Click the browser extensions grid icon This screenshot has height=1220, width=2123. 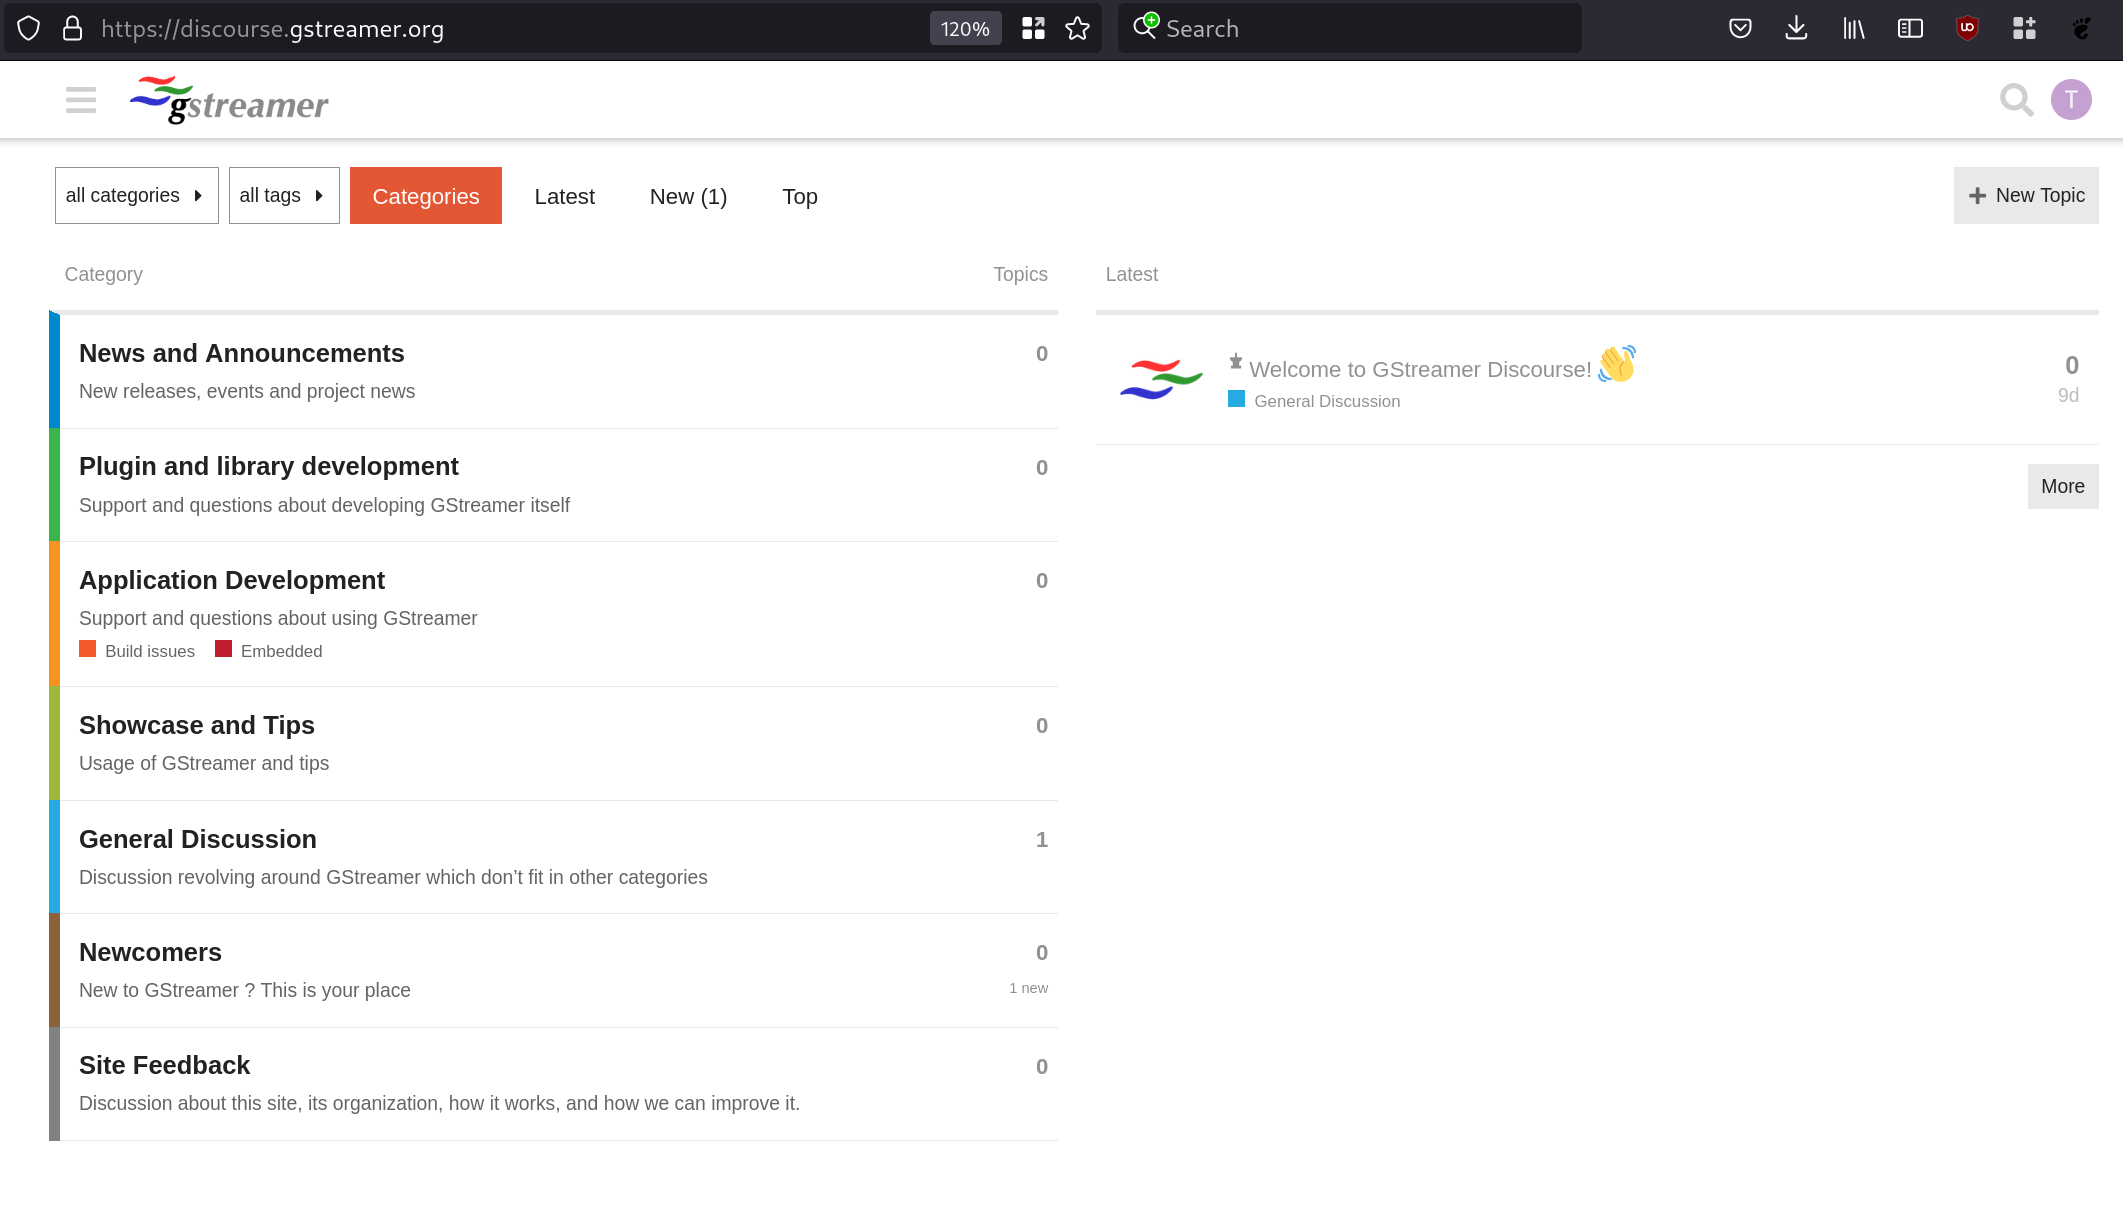[2022, 28]
